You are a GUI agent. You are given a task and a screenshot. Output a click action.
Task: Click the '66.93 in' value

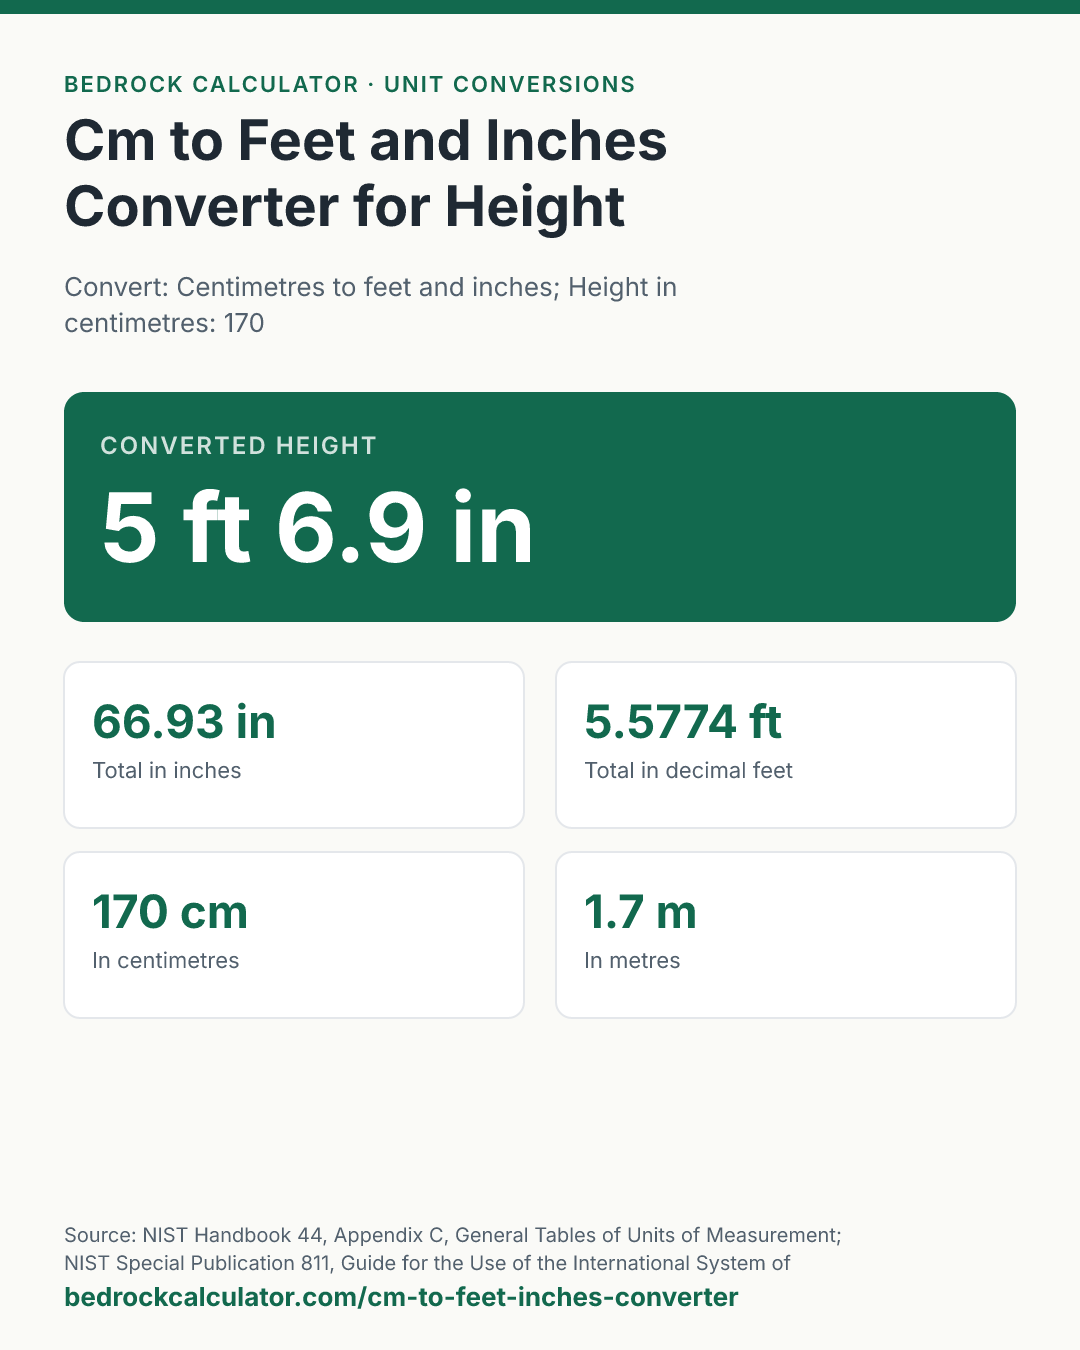pyautogui.click(x=184, y=722)
